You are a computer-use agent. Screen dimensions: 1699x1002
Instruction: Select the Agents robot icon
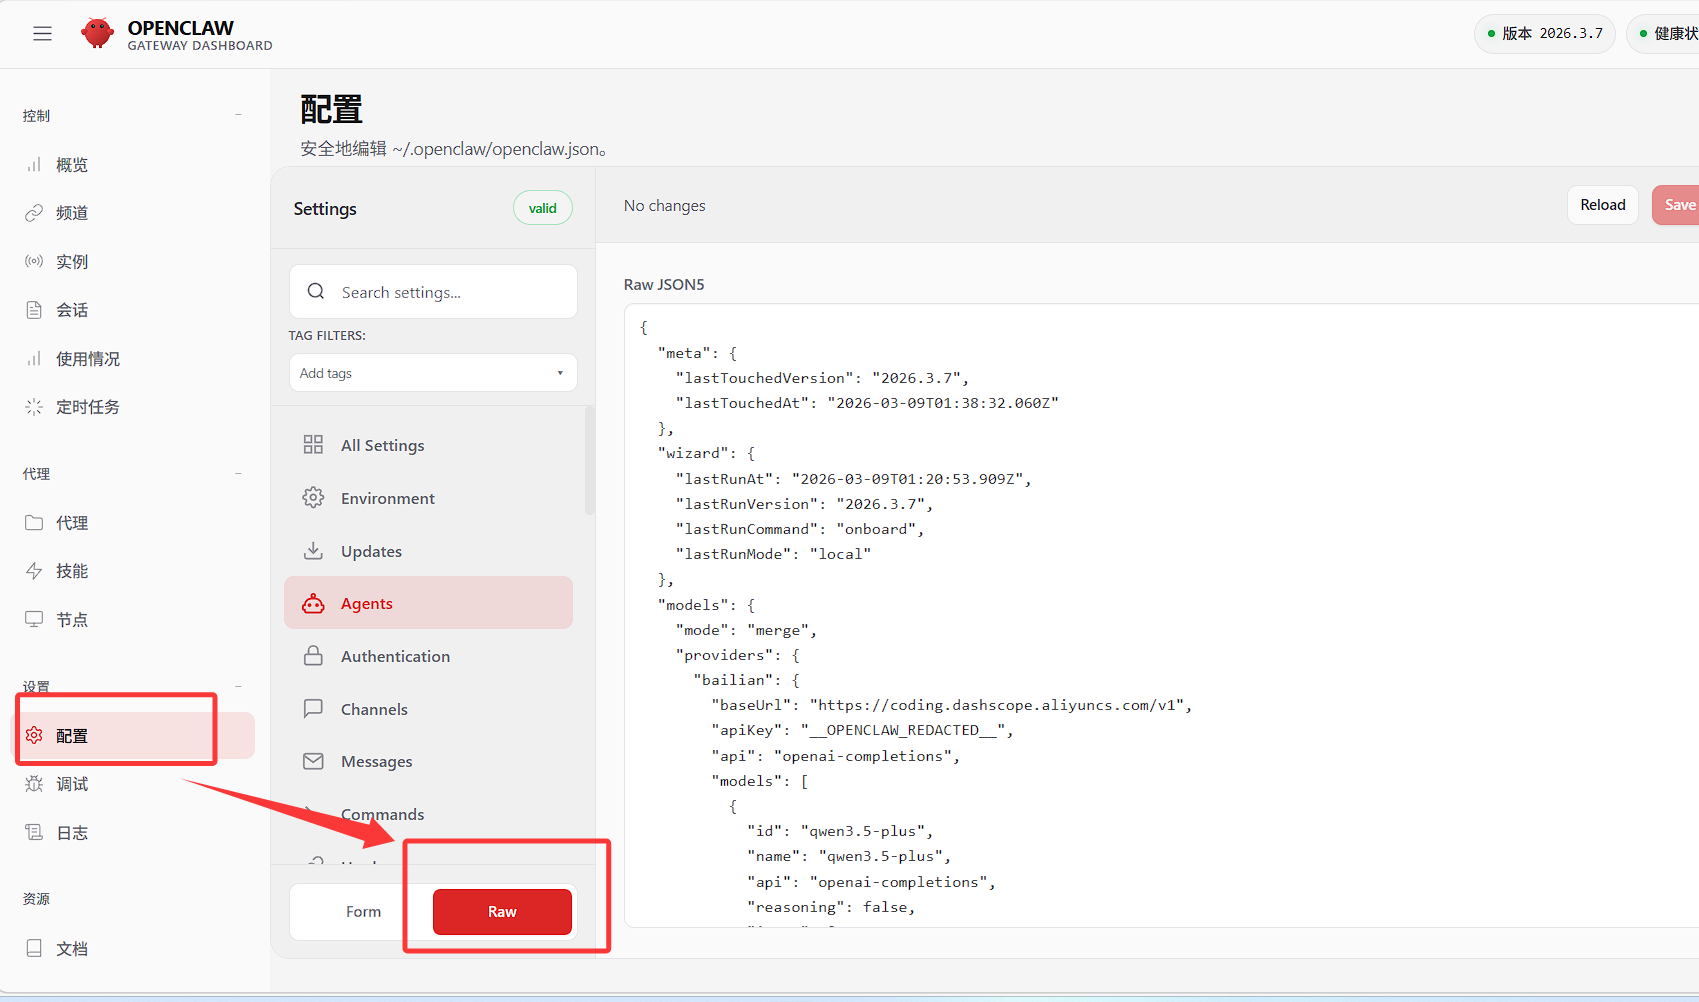(313, 604)
